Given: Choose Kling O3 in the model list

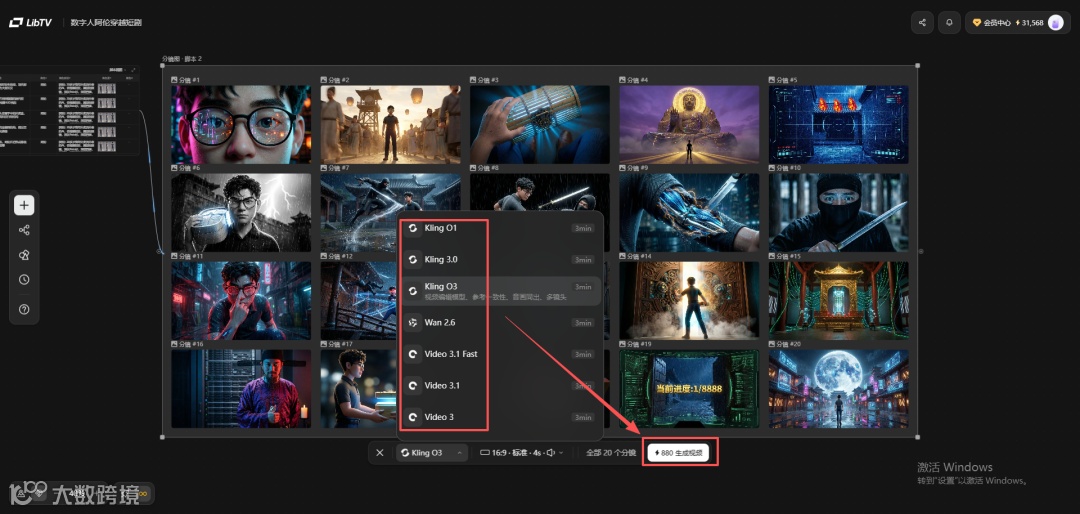Looking at the screenshot, I should tap(500, 291).
